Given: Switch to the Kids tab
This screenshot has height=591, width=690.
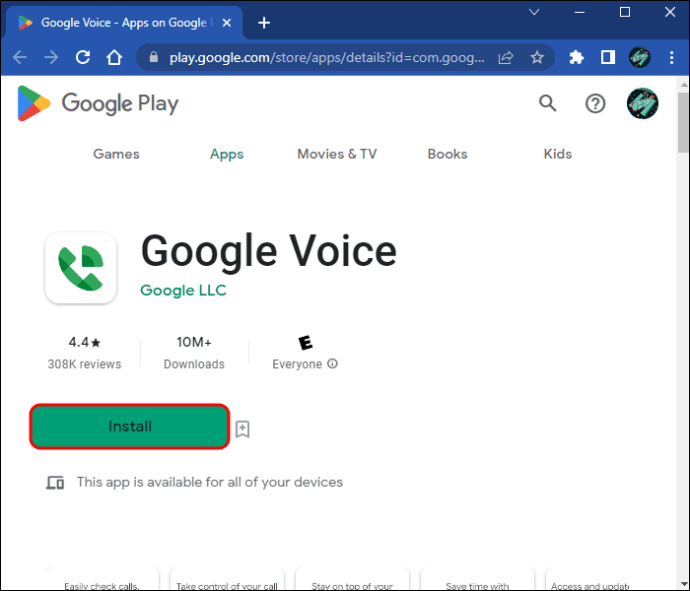Looking at the screenshot, I should (558, 154).
